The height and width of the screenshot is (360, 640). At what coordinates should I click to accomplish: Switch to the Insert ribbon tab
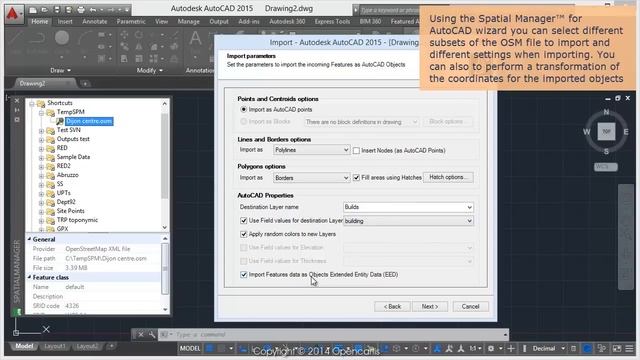click(65, 21)
